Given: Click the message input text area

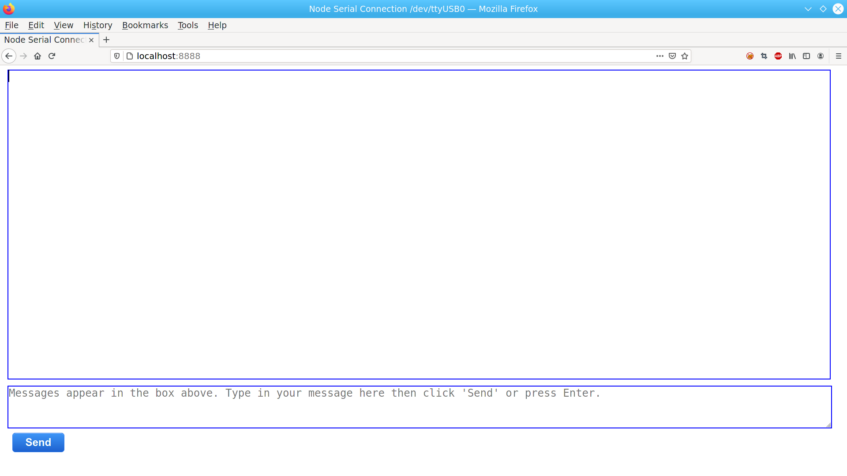Looking at the screenshot, I should coord(419,407).
